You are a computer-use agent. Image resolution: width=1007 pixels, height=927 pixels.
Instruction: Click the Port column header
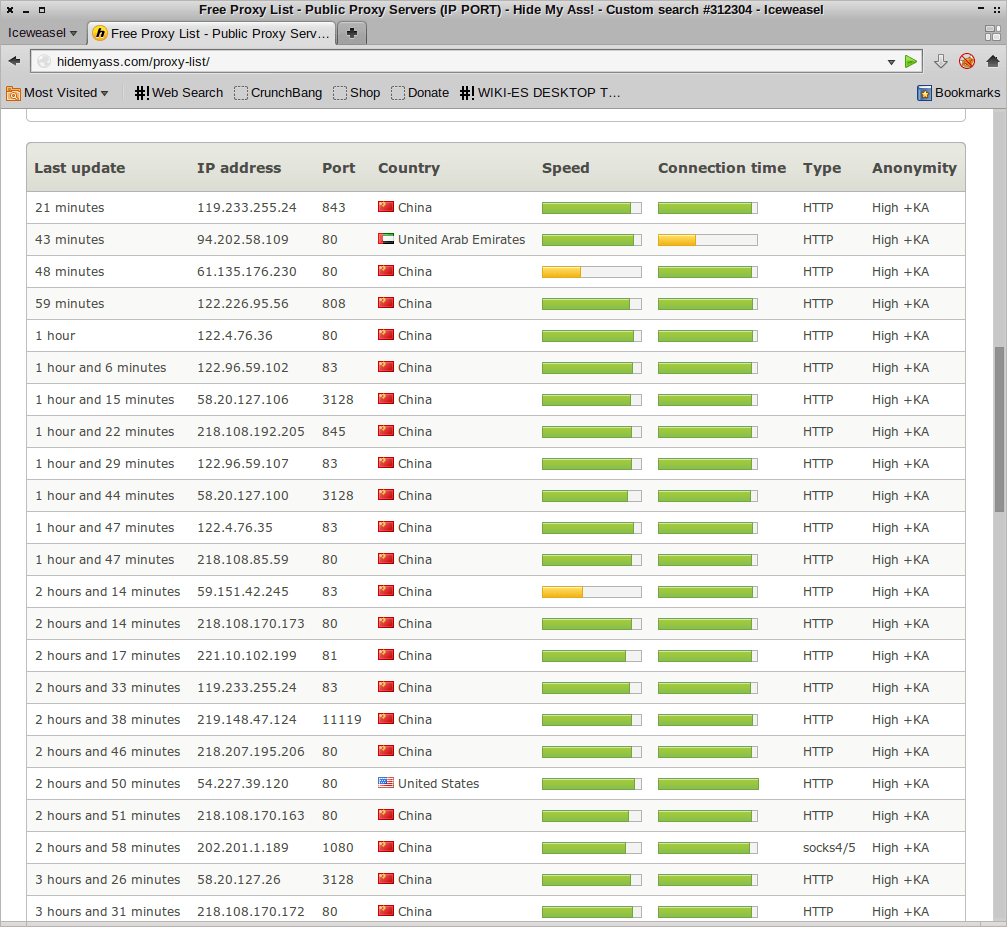point(338,168)
